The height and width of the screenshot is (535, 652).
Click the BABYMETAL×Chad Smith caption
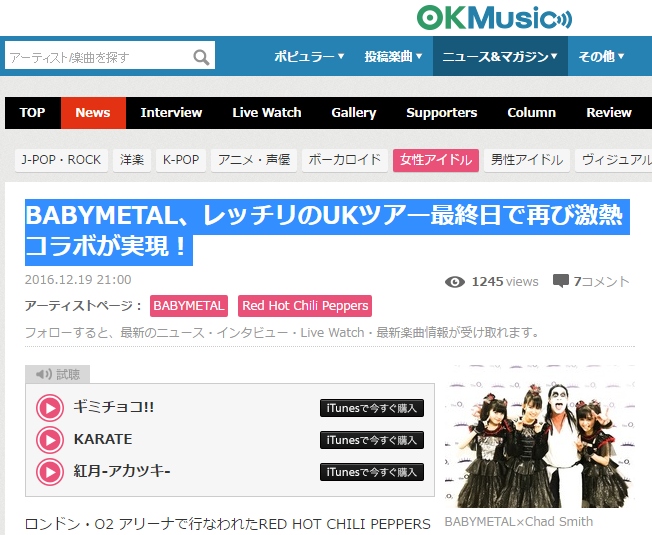coord(519,521)
